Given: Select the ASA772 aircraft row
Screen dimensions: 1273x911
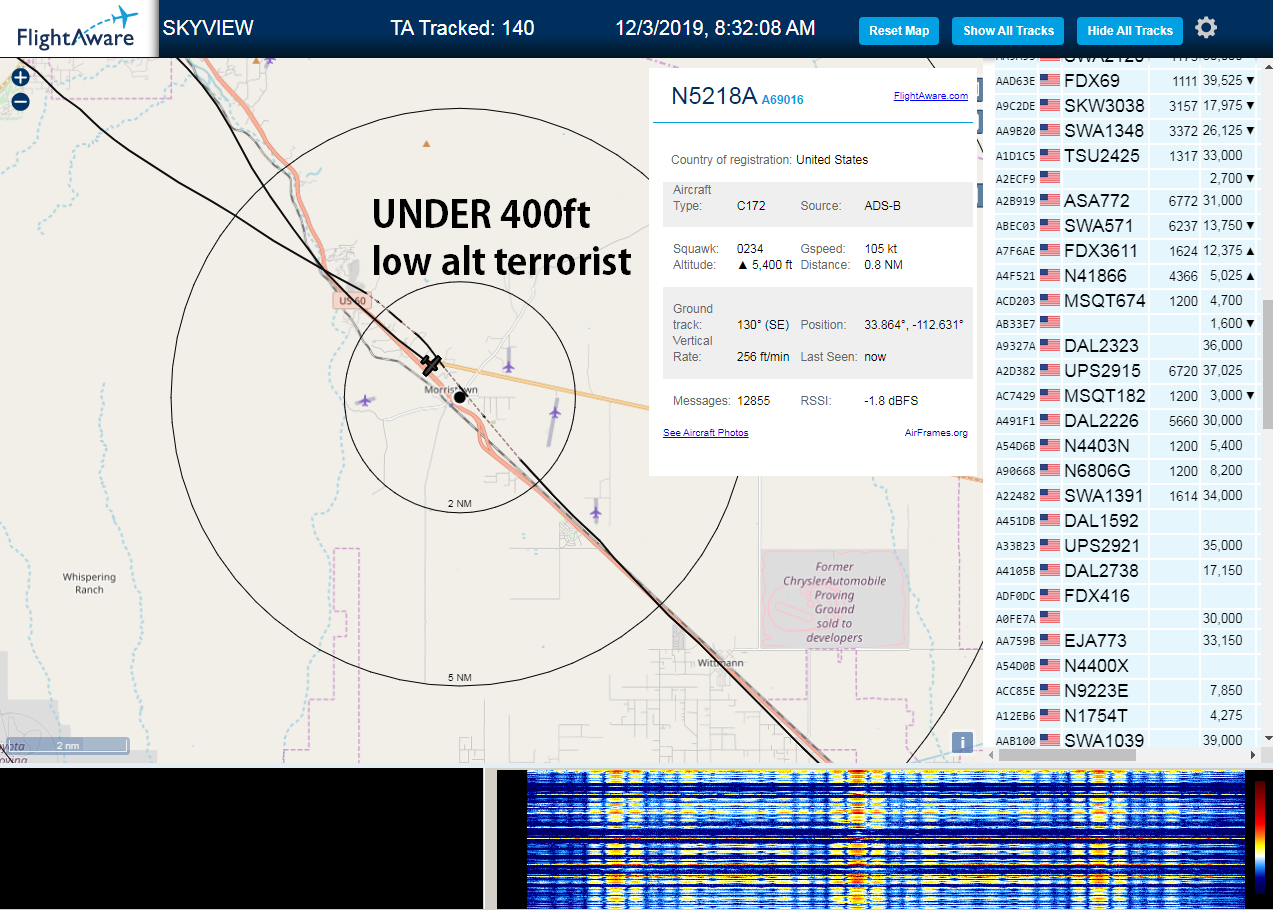Looking at the screenshot, I should [1126, 201].
